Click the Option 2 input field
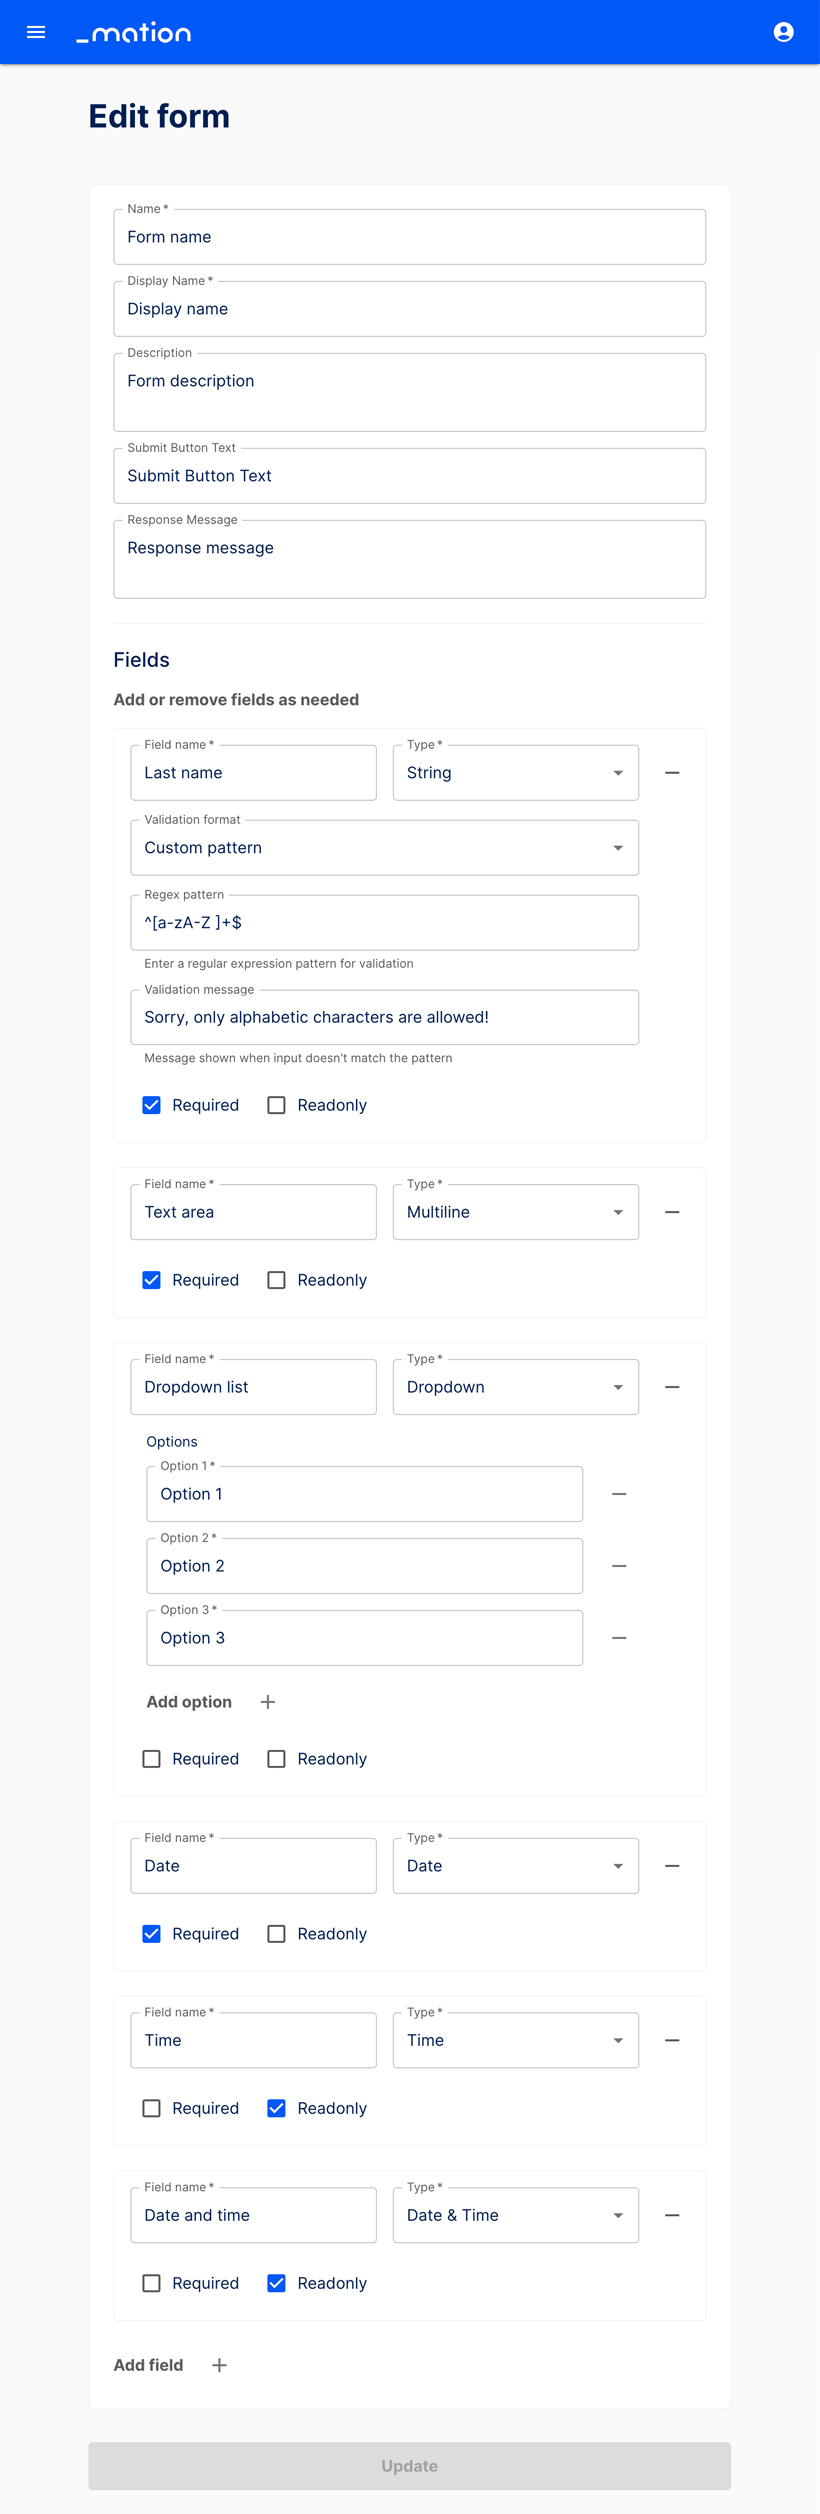The width and height of the screenshot is (820, 2514). pyautogui.click(x=365, y=1566)
